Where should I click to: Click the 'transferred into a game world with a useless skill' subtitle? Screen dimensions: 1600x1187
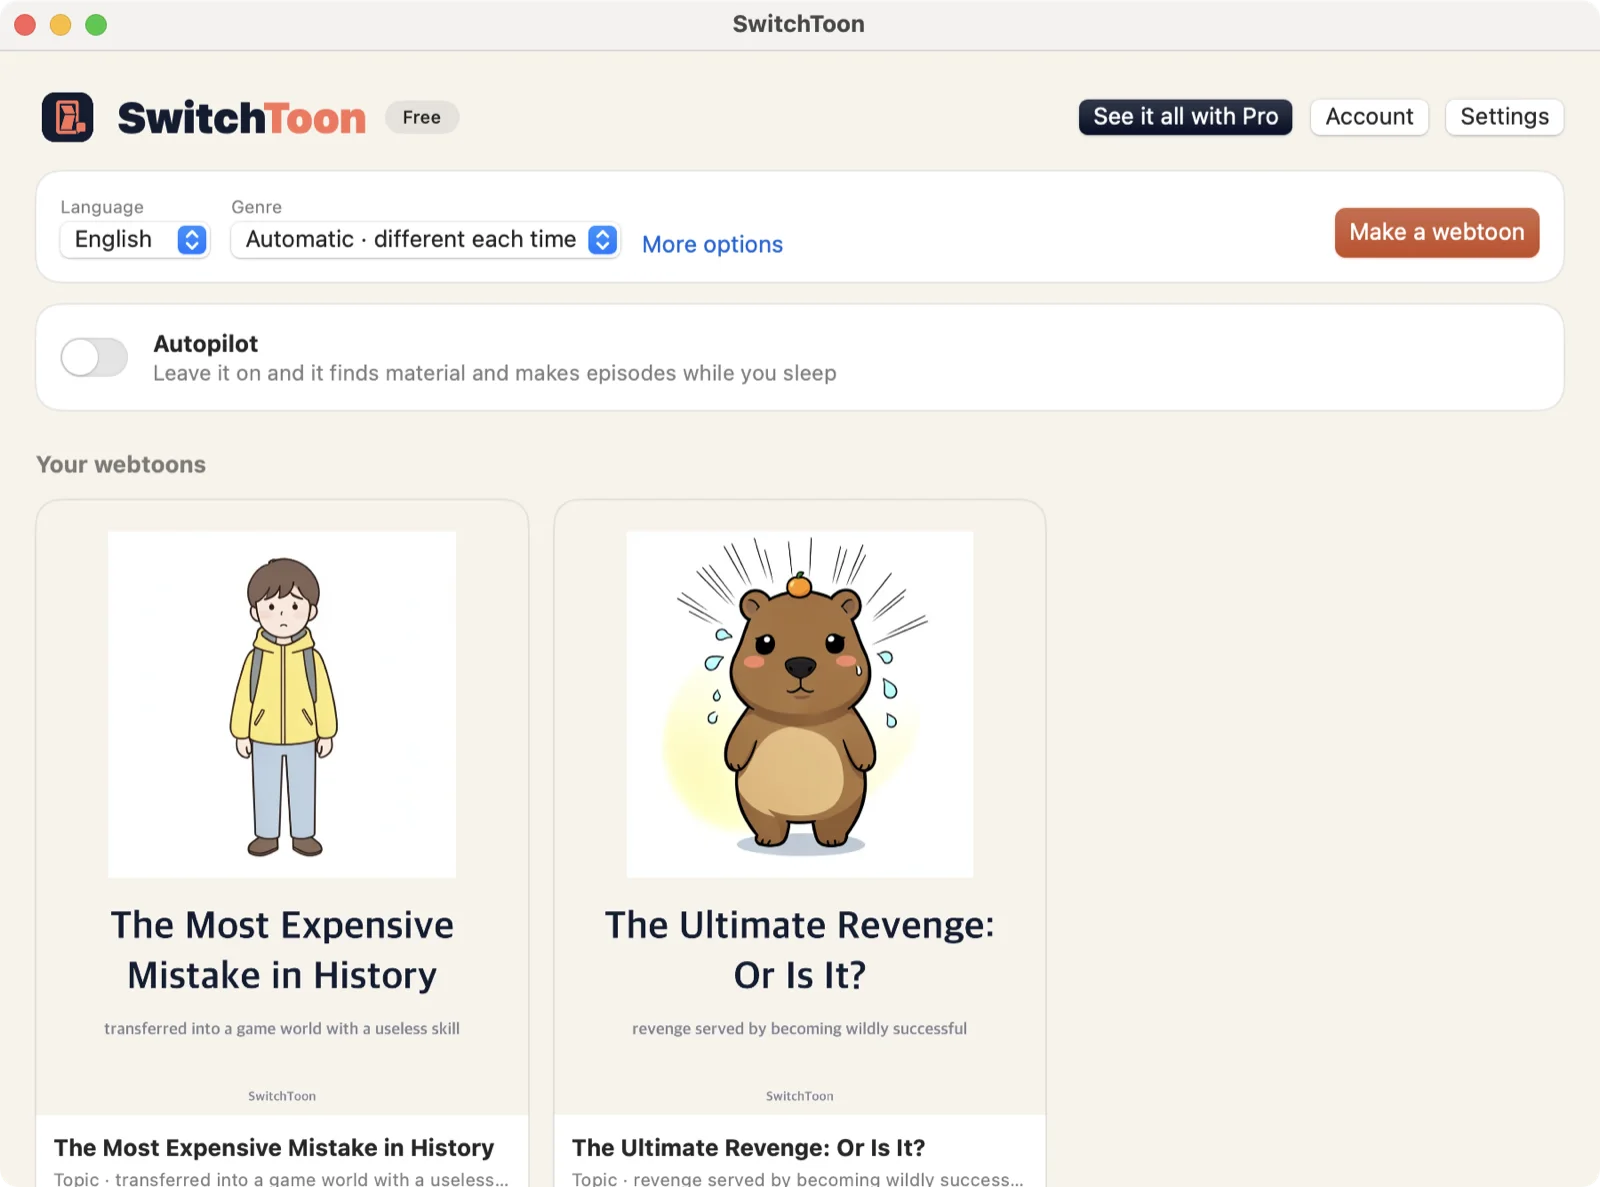(282, 1028)
